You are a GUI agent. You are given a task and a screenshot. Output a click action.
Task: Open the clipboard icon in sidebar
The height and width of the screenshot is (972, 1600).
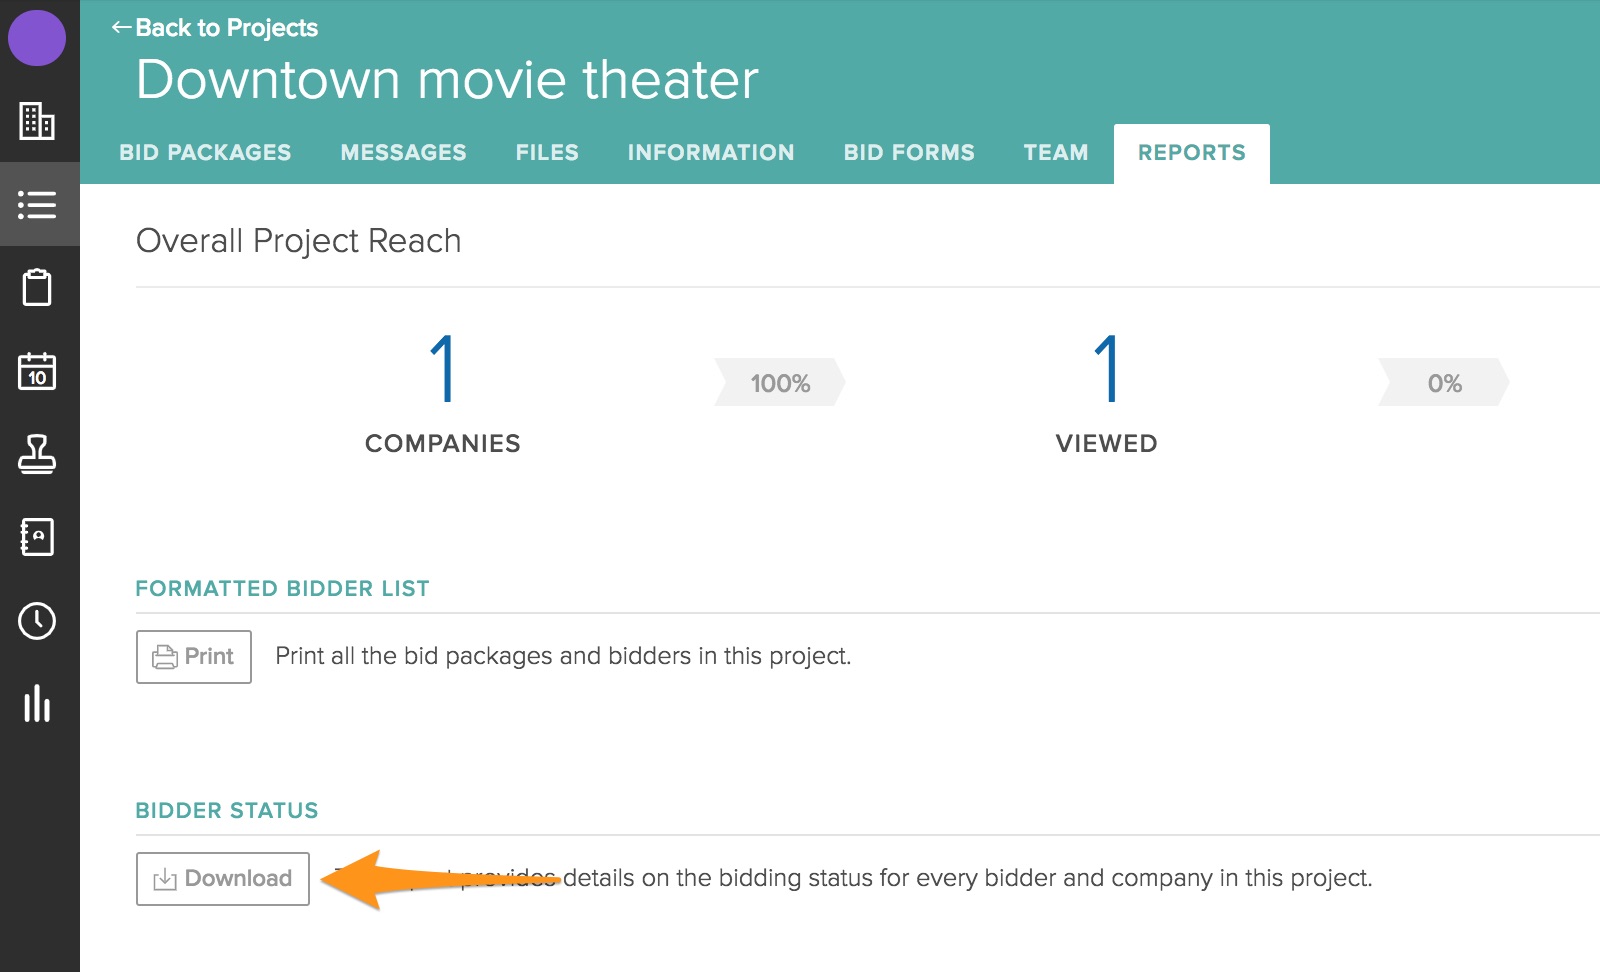(37, 288)
